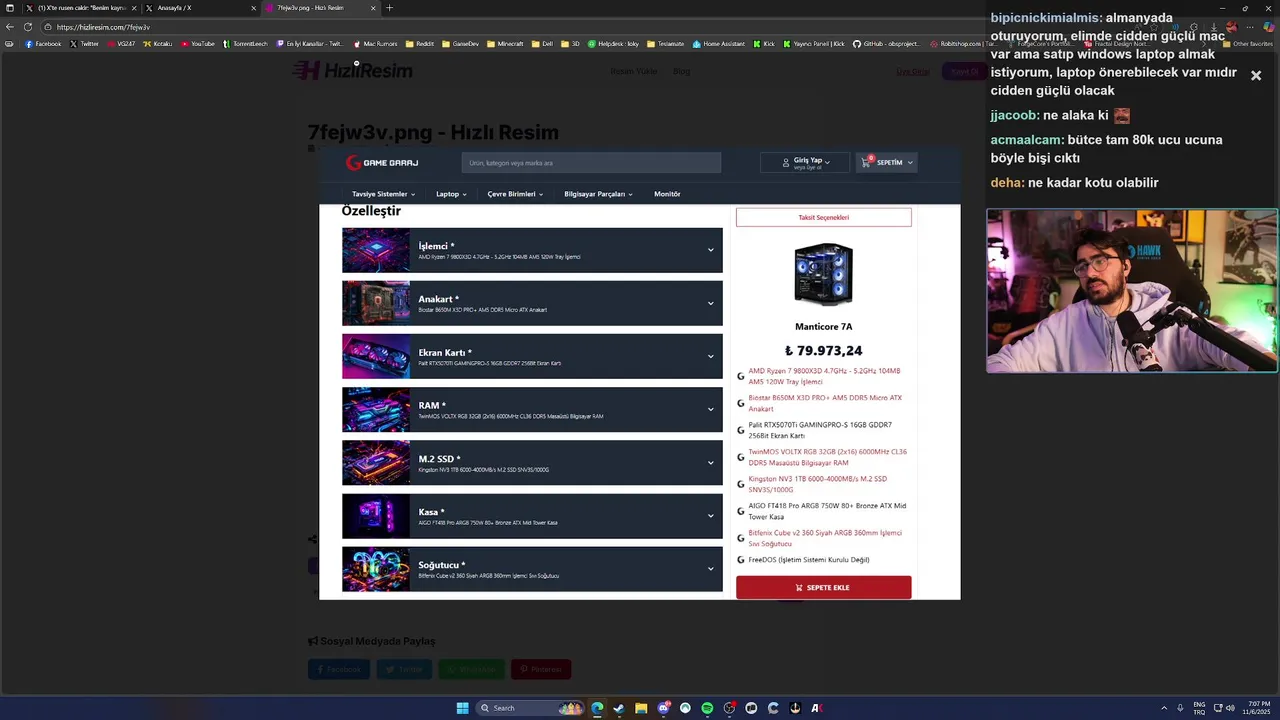Click the ₺ 79.973,24 price text

824,351
